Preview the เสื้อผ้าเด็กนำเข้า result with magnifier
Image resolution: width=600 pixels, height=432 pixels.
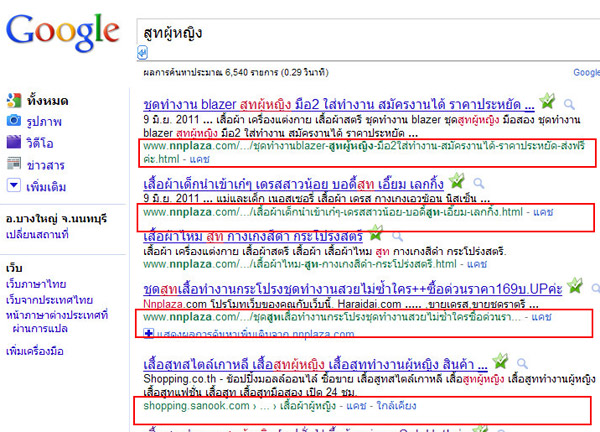click(479, 184)
